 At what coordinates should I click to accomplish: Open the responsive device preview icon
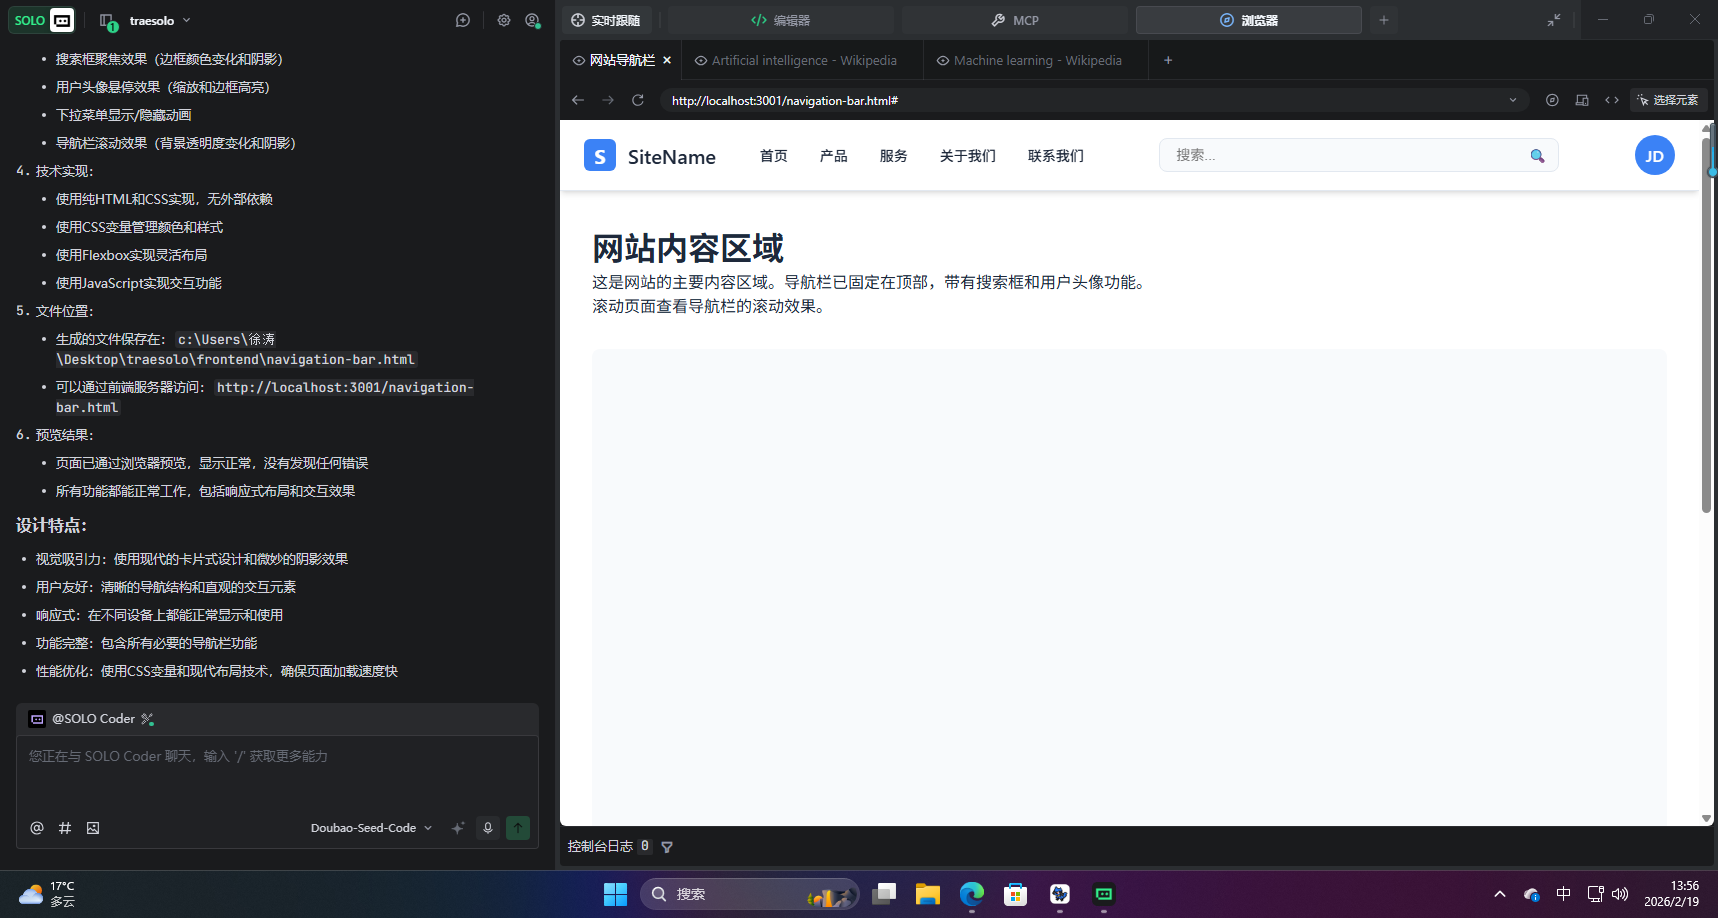(1581, 100)
